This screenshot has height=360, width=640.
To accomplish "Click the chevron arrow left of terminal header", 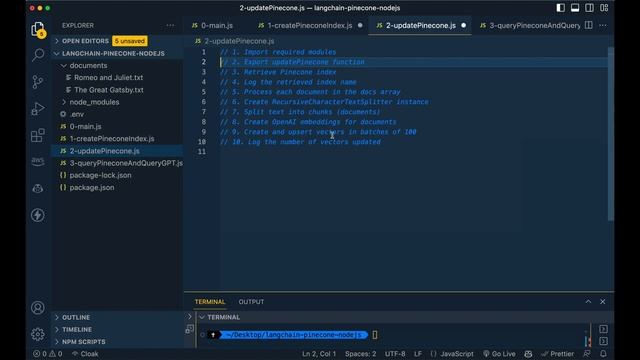I will [x=190, y=317].
